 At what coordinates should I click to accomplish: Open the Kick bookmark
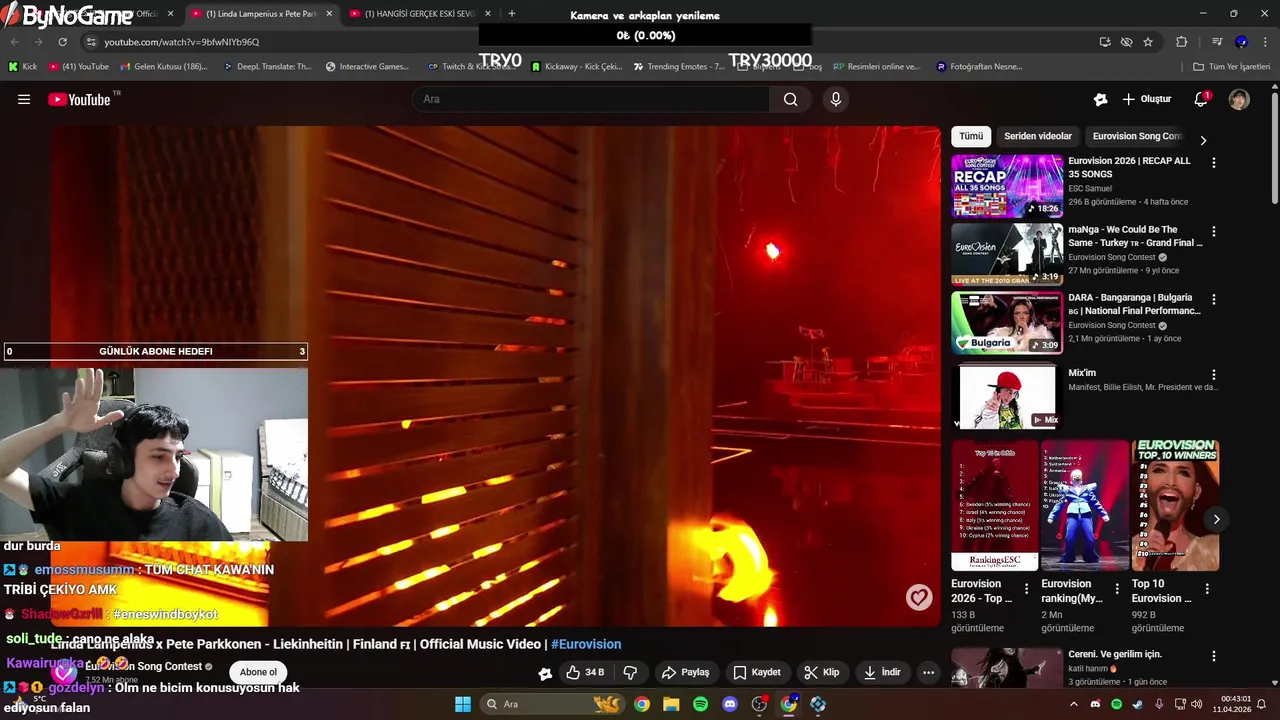[23, 67]
